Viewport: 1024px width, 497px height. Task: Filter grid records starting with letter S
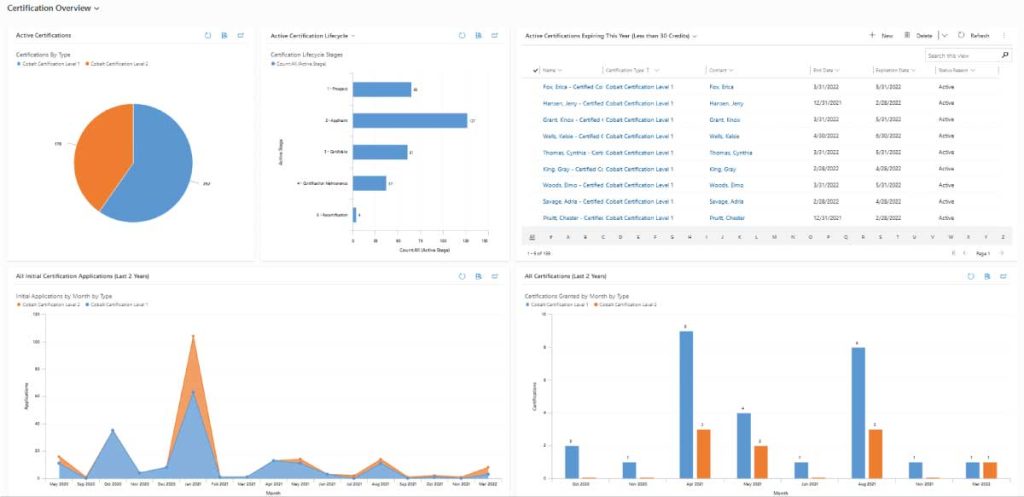pyautogui.click(x=880, y=237)
